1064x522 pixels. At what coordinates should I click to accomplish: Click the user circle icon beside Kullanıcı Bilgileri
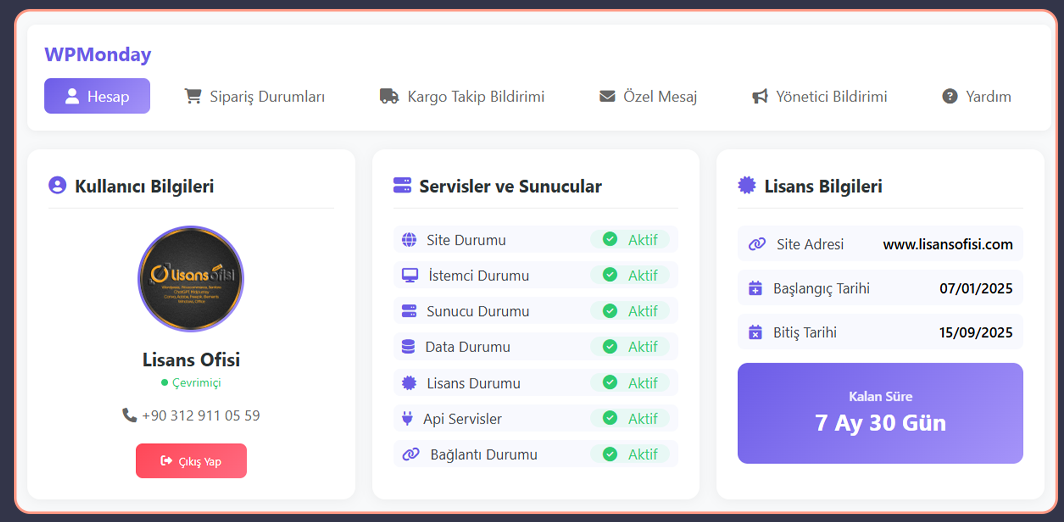(57, 185)
